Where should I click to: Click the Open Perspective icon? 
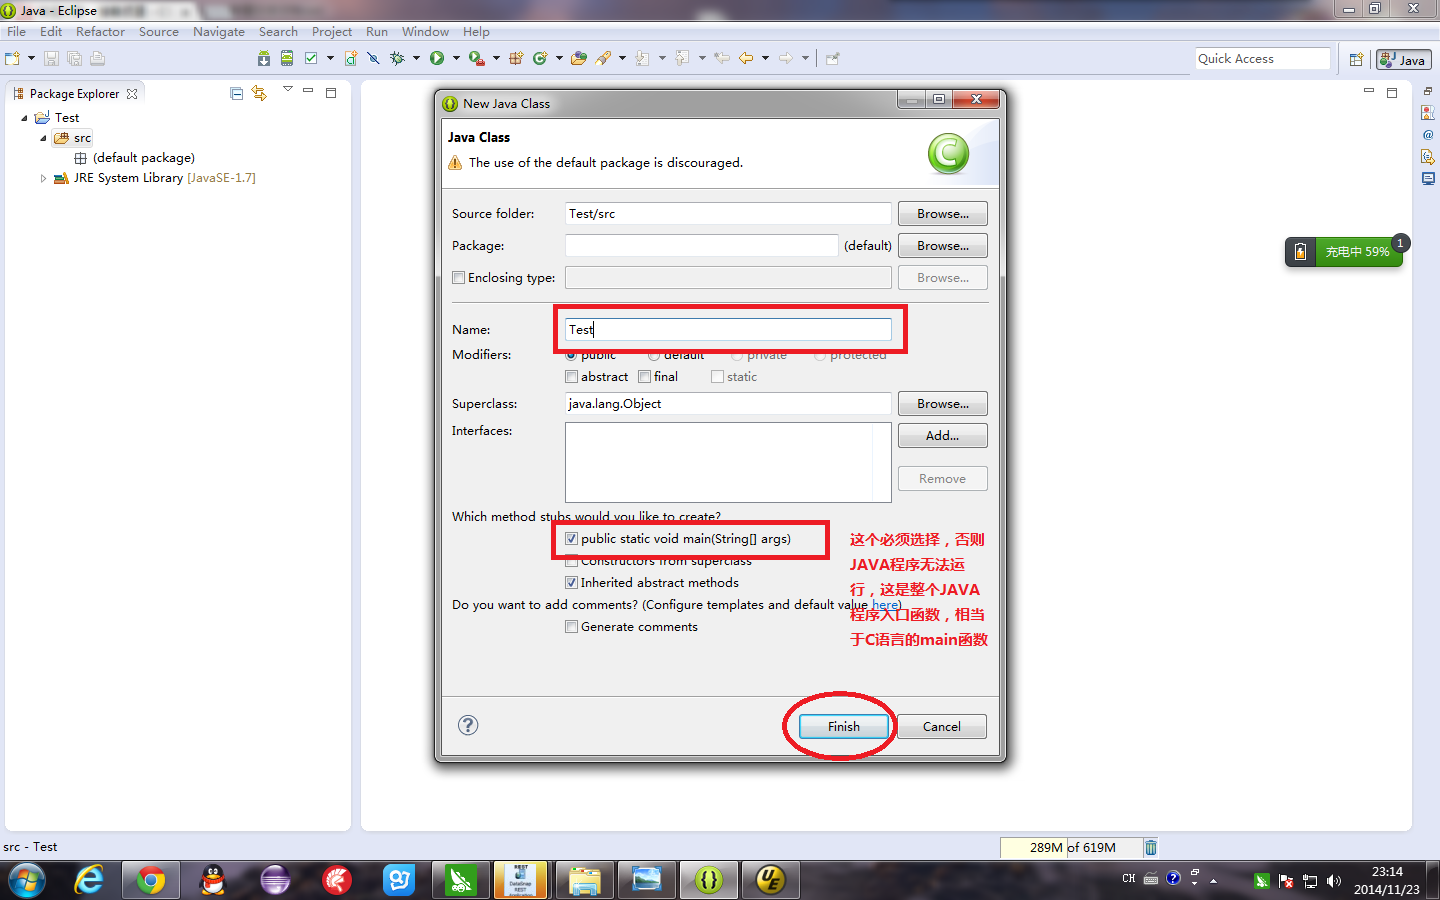[x=1356, y=60]
